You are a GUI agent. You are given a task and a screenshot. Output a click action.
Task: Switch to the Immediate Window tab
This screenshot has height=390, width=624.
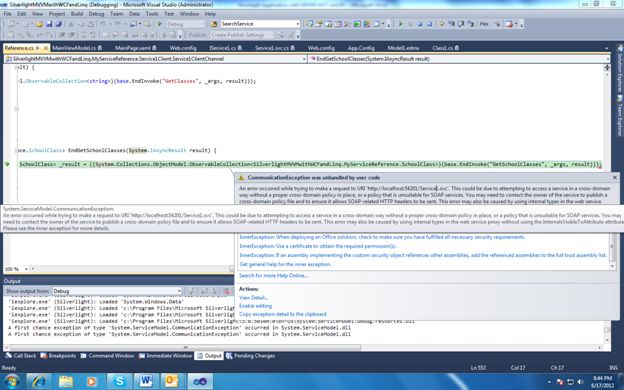[x=166, y=356]
